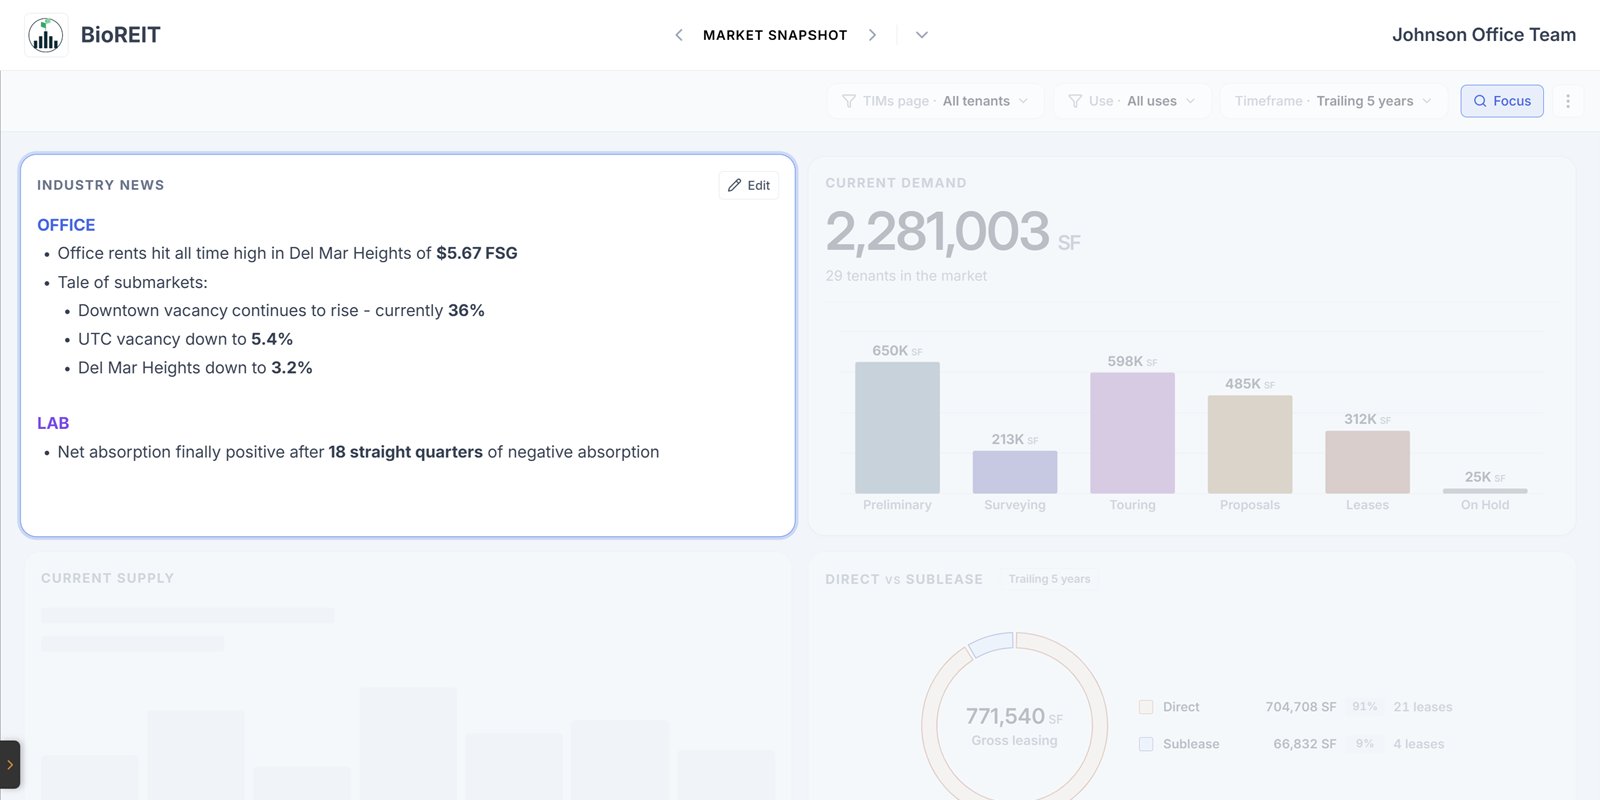This screenshot has width=1600, height=800.
Task: Click the magnifier icon in Focus button
Action: pos(1480,101)
